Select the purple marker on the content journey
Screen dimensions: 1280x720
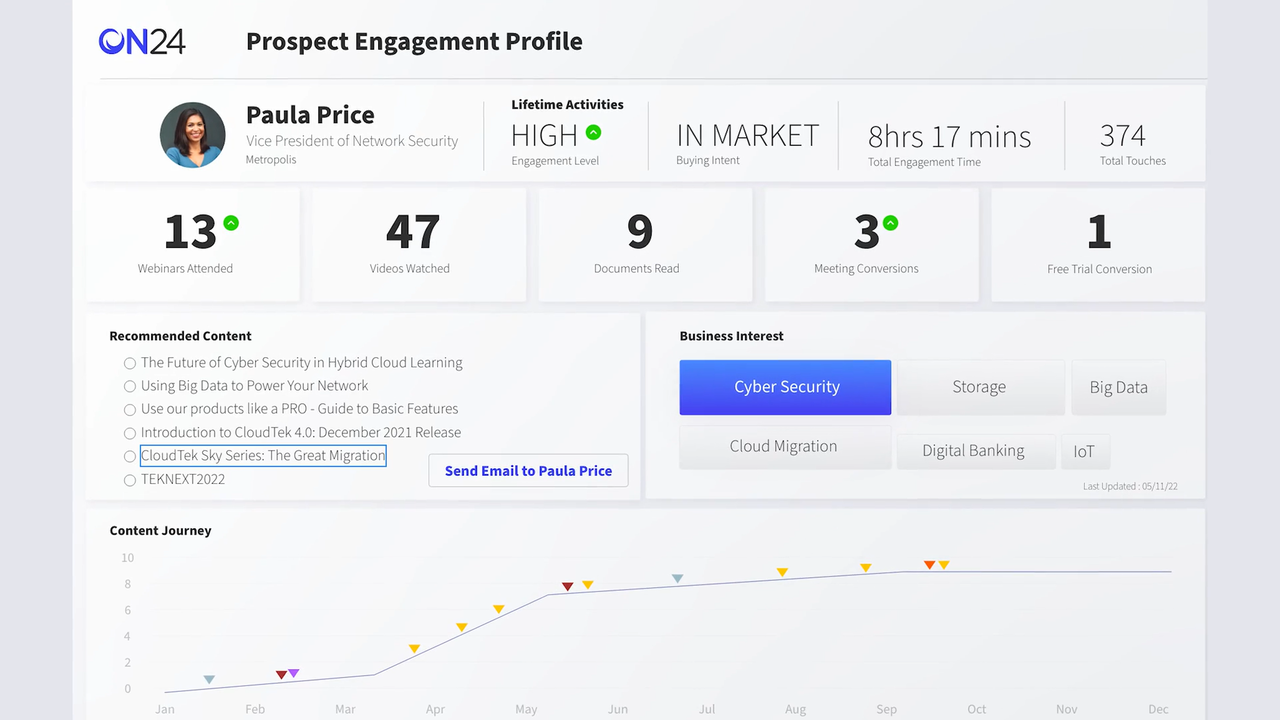[294, 673]
